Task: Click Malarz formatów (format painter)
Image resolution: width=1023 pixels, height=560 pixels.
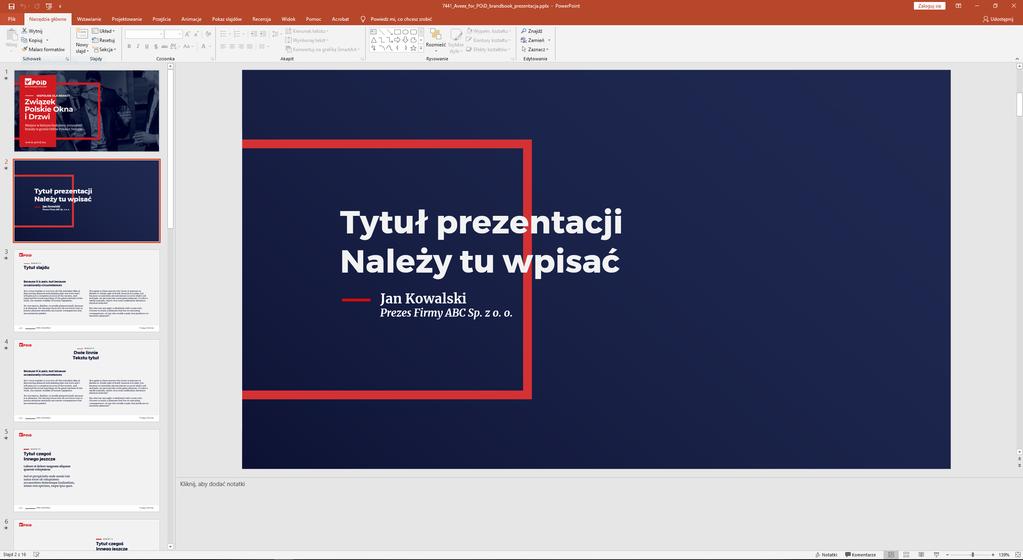Action: point(43,49)
